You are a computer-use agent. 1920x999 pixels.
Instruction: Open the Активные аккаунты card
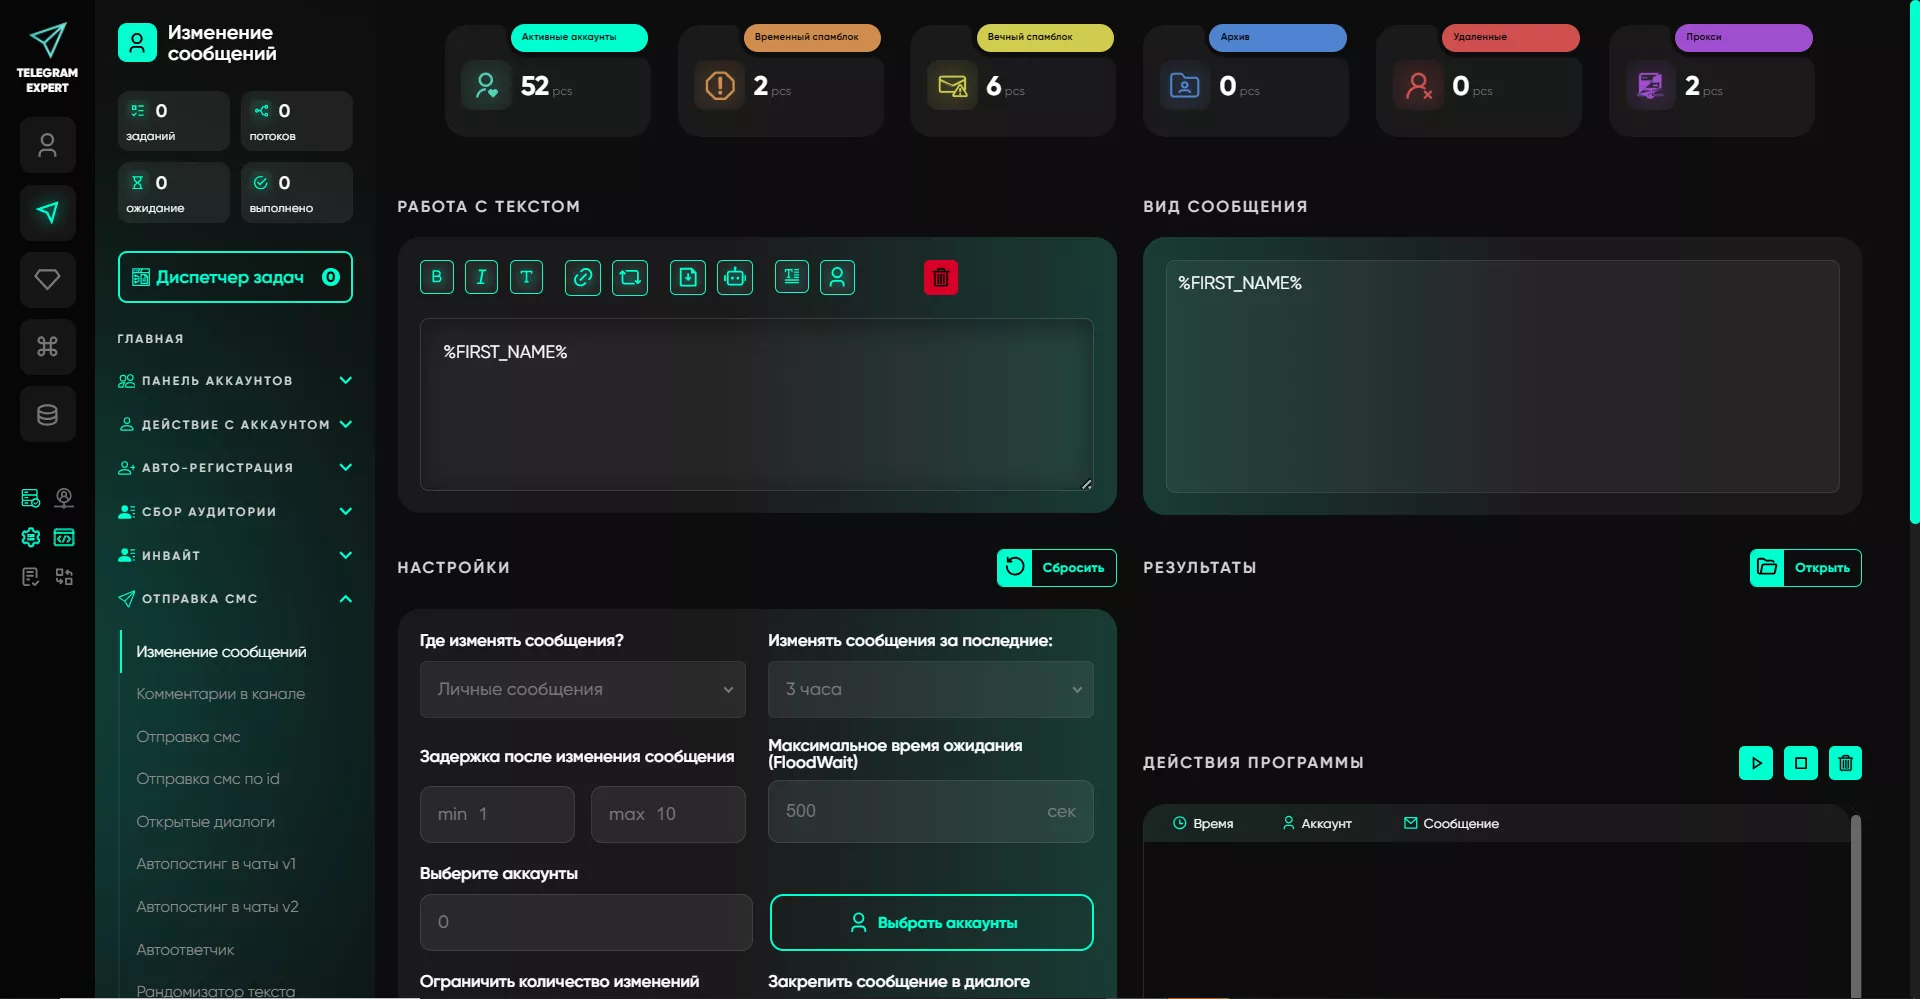[x=548, y=81]
